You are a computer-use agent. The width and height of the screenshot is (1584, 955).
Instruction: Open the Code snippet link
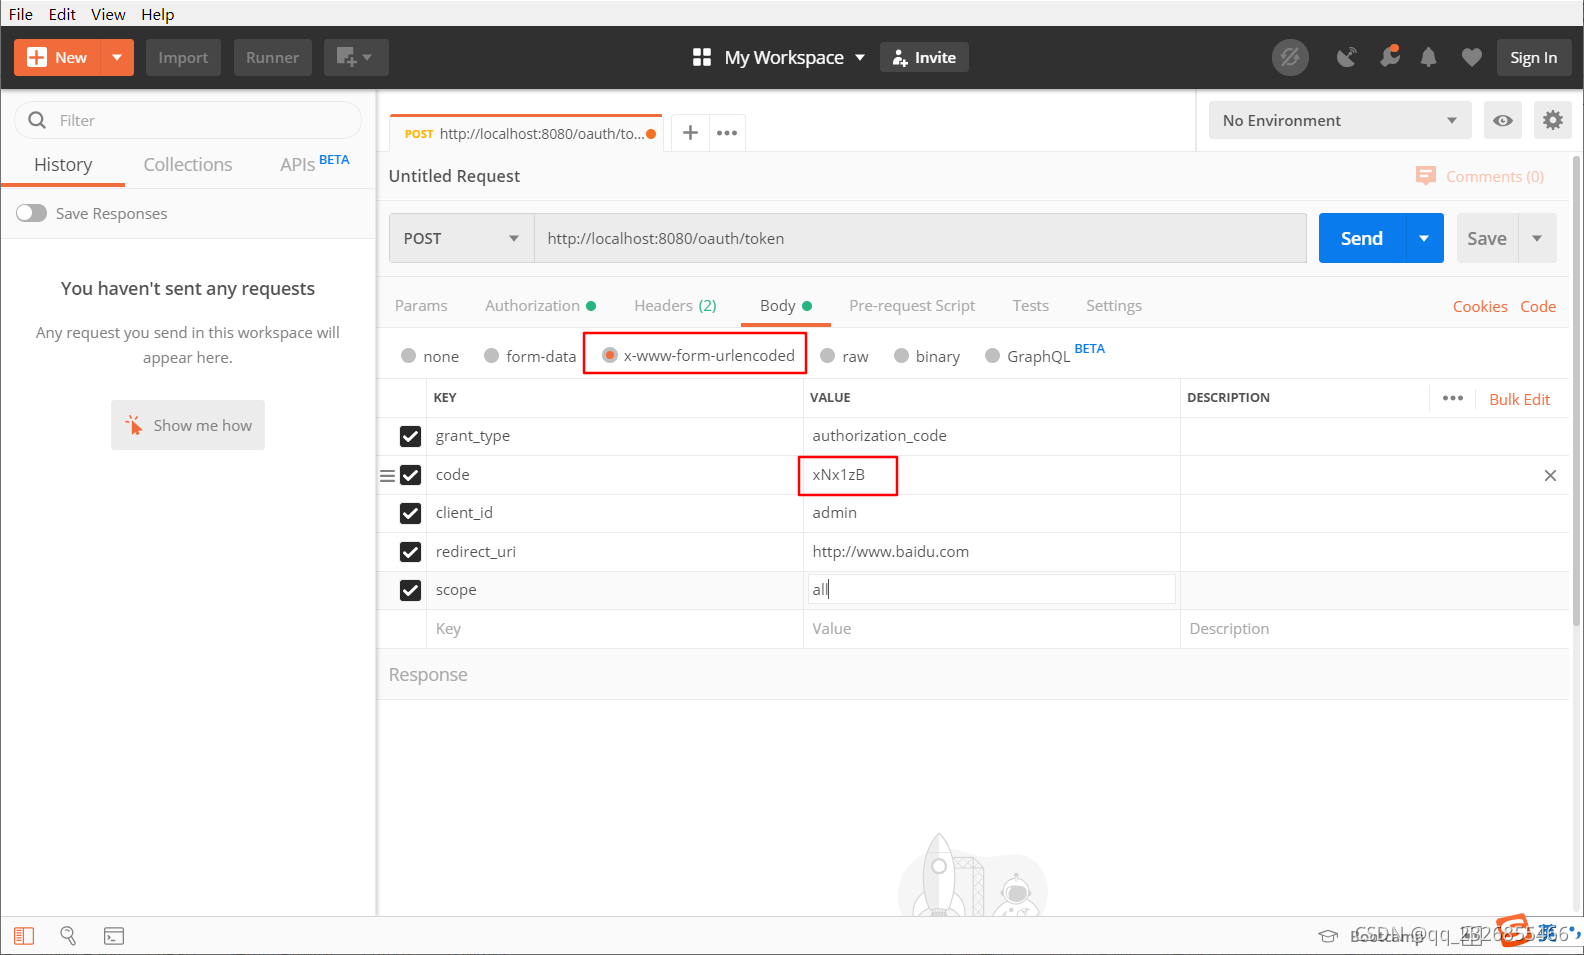coord(1538,307)
